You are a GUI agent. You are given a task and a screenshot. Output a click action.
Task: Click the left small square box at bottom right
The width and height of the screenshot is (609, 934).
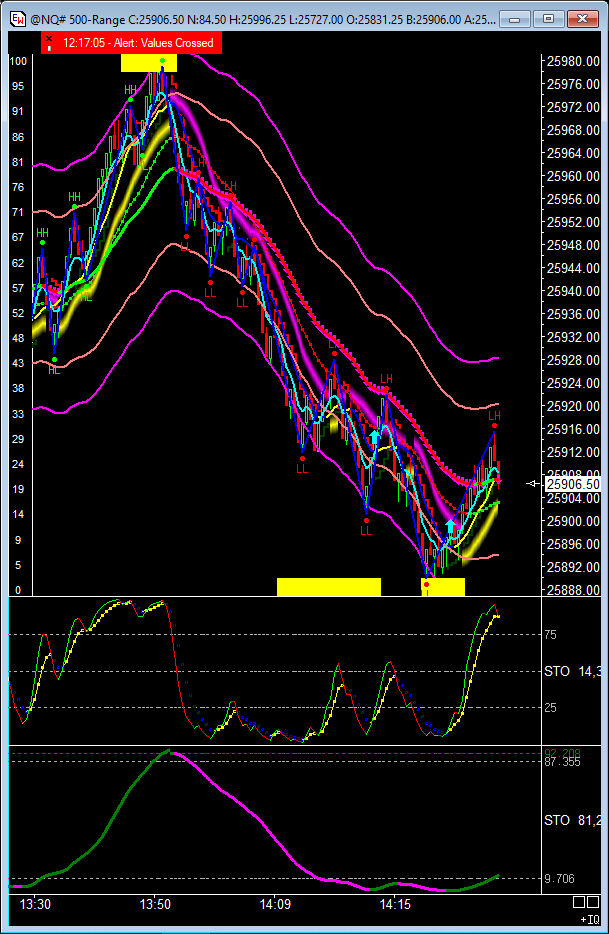click(x=579, y=904)
